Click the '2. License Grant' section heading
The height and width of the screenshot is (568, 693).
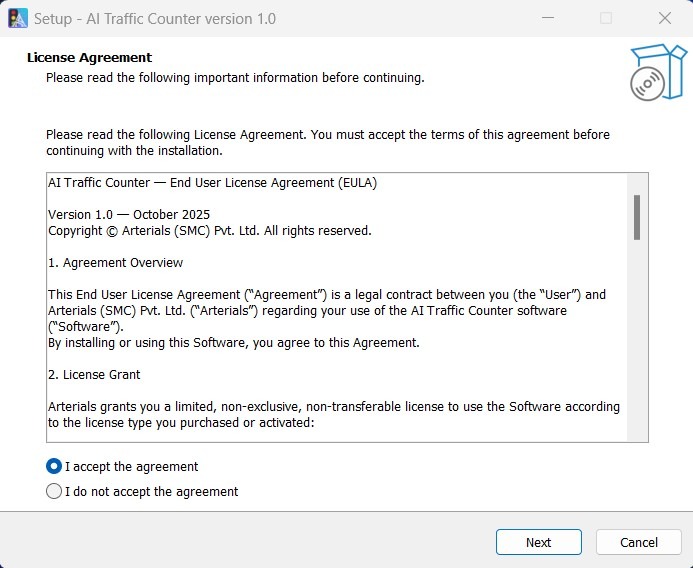click(95, 375)
